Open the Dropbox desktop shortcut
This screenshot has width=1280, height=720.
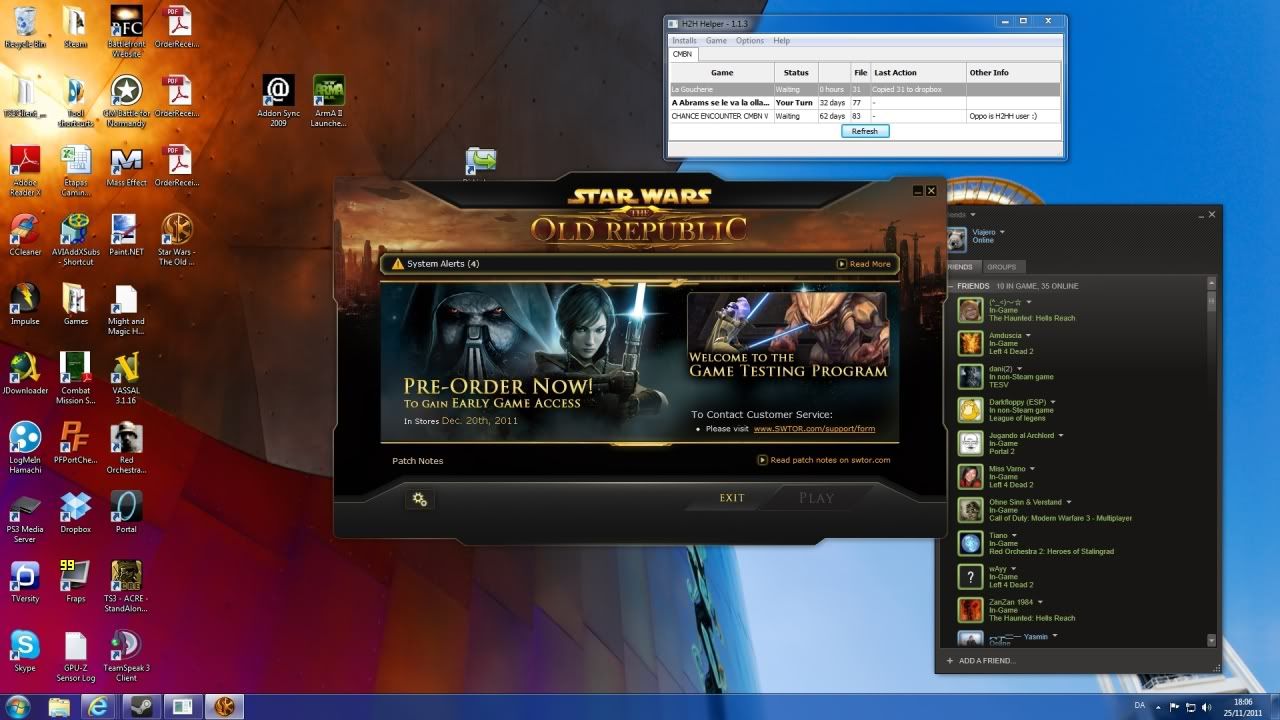tap(75, 512)
